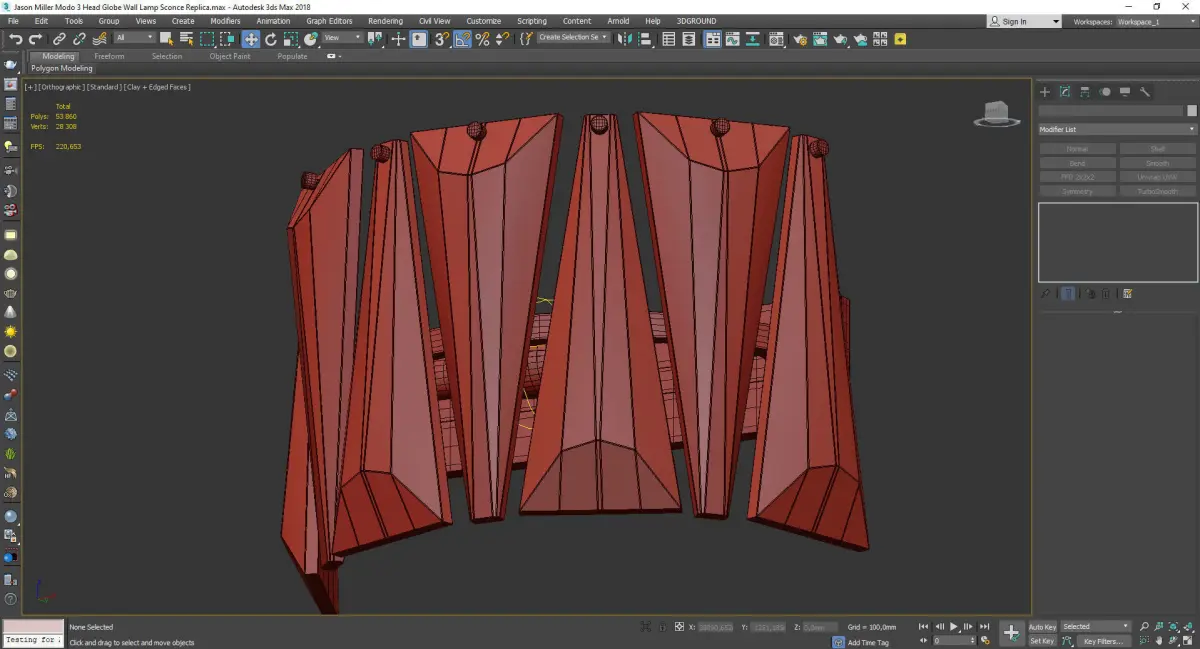Click the object color swatch in command panel
This screenshot has height=649, width=1200.
[1191, 111]
